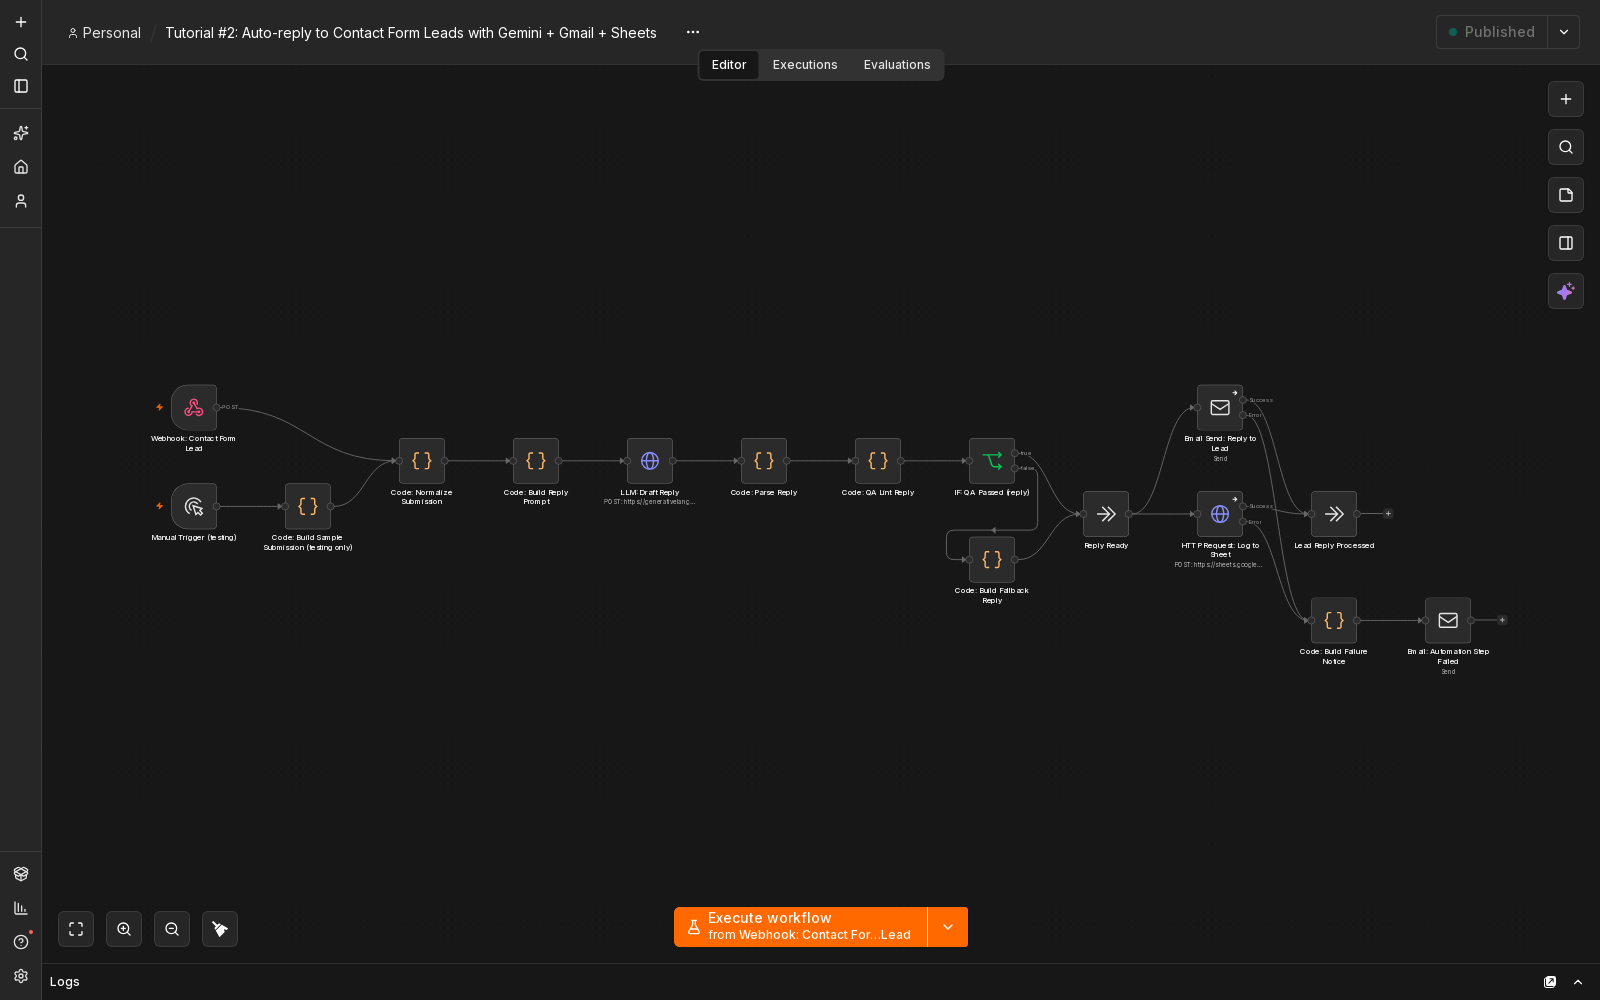Add a sticky note to canvas

[x=1566, y=195]
